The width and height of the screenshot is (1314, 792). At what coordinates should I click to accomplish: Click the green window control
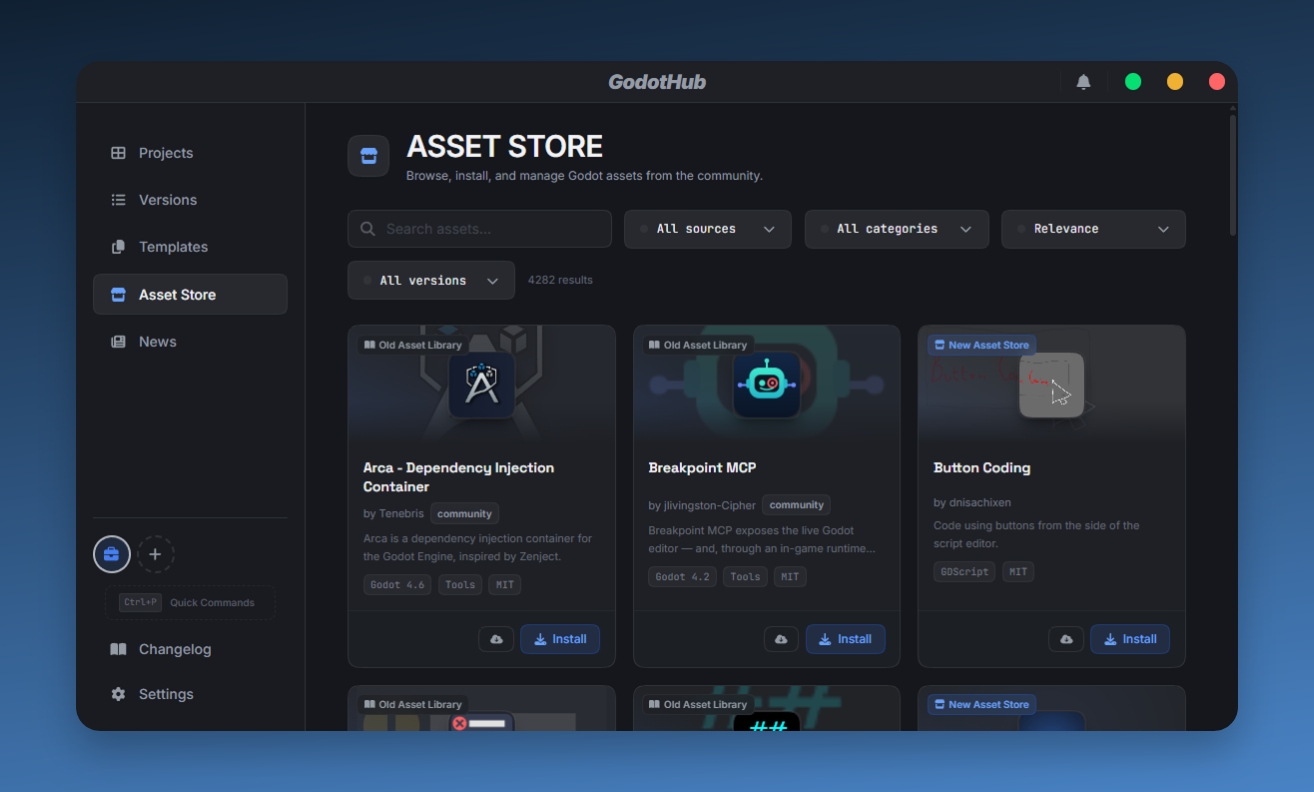click(1133, 82)
